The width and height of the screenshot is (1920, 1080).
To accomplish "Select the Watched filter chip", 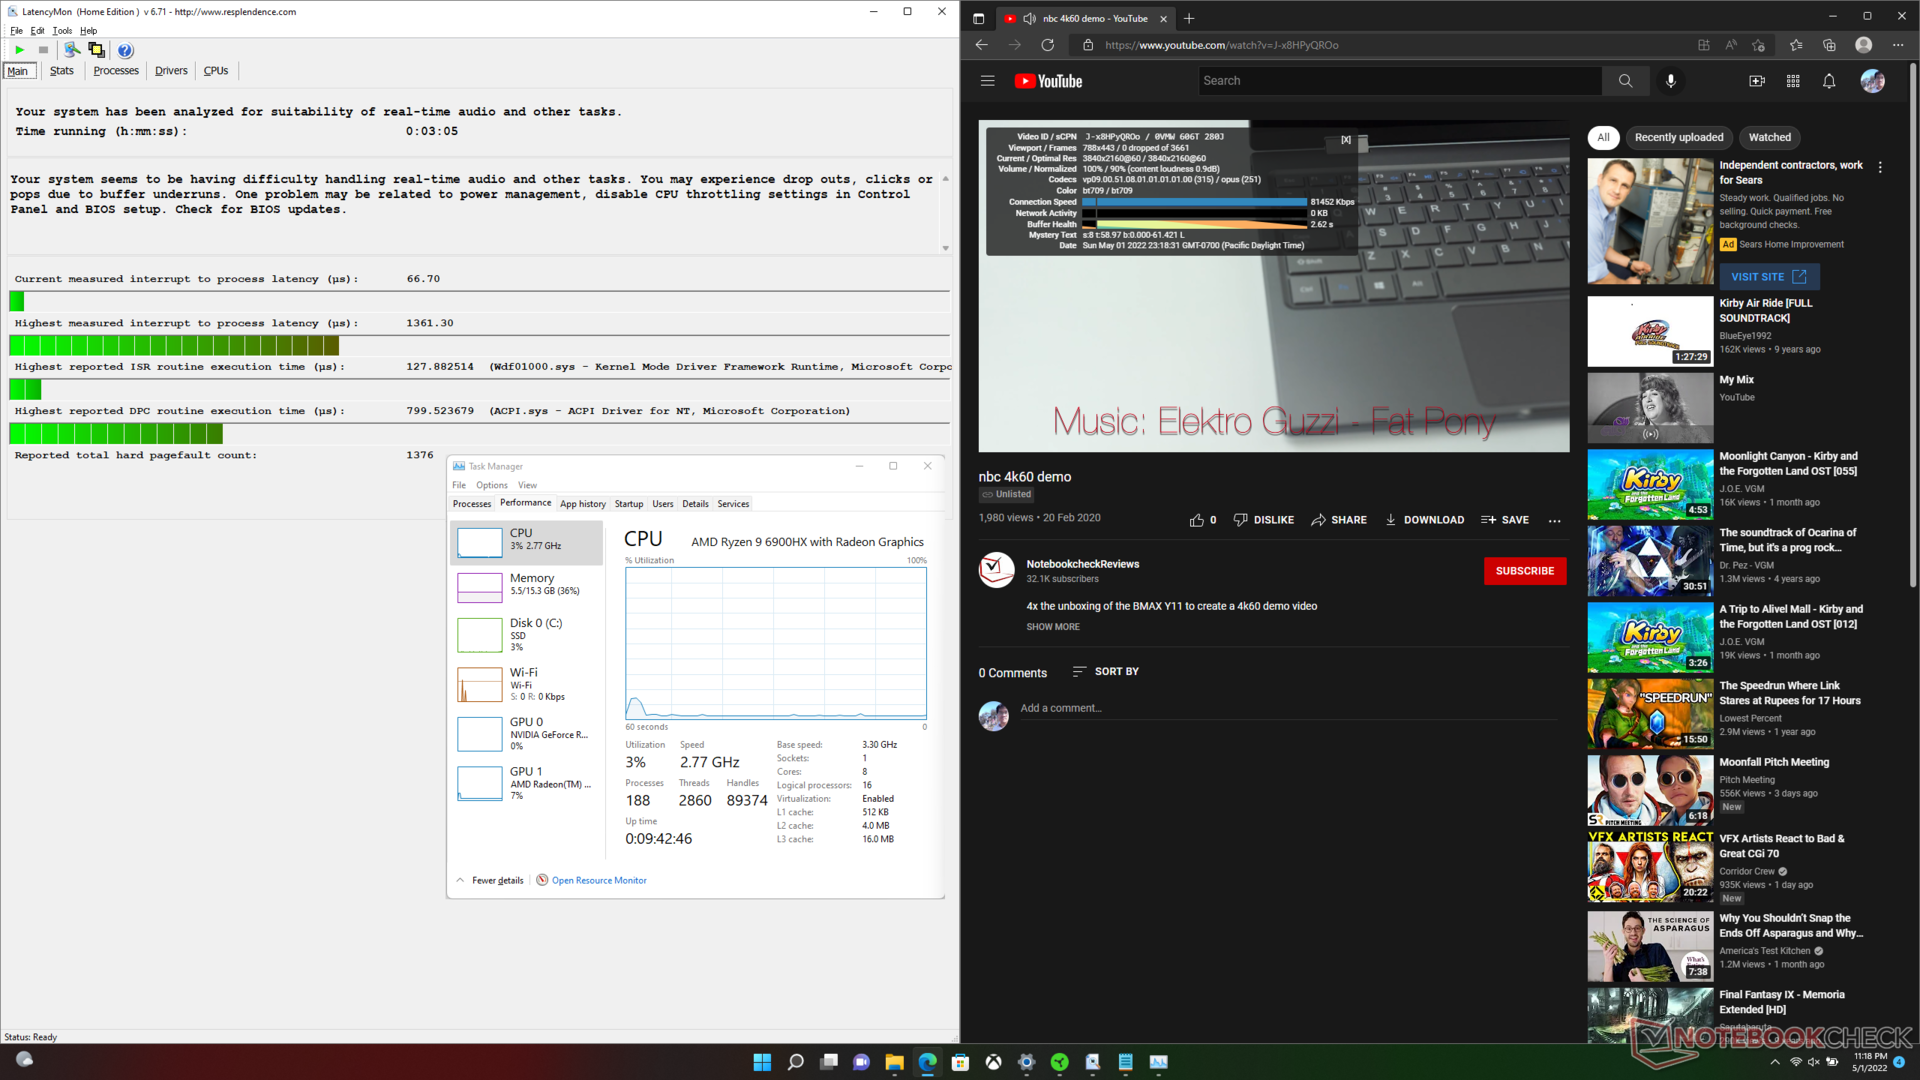I will pos(1770,138).
